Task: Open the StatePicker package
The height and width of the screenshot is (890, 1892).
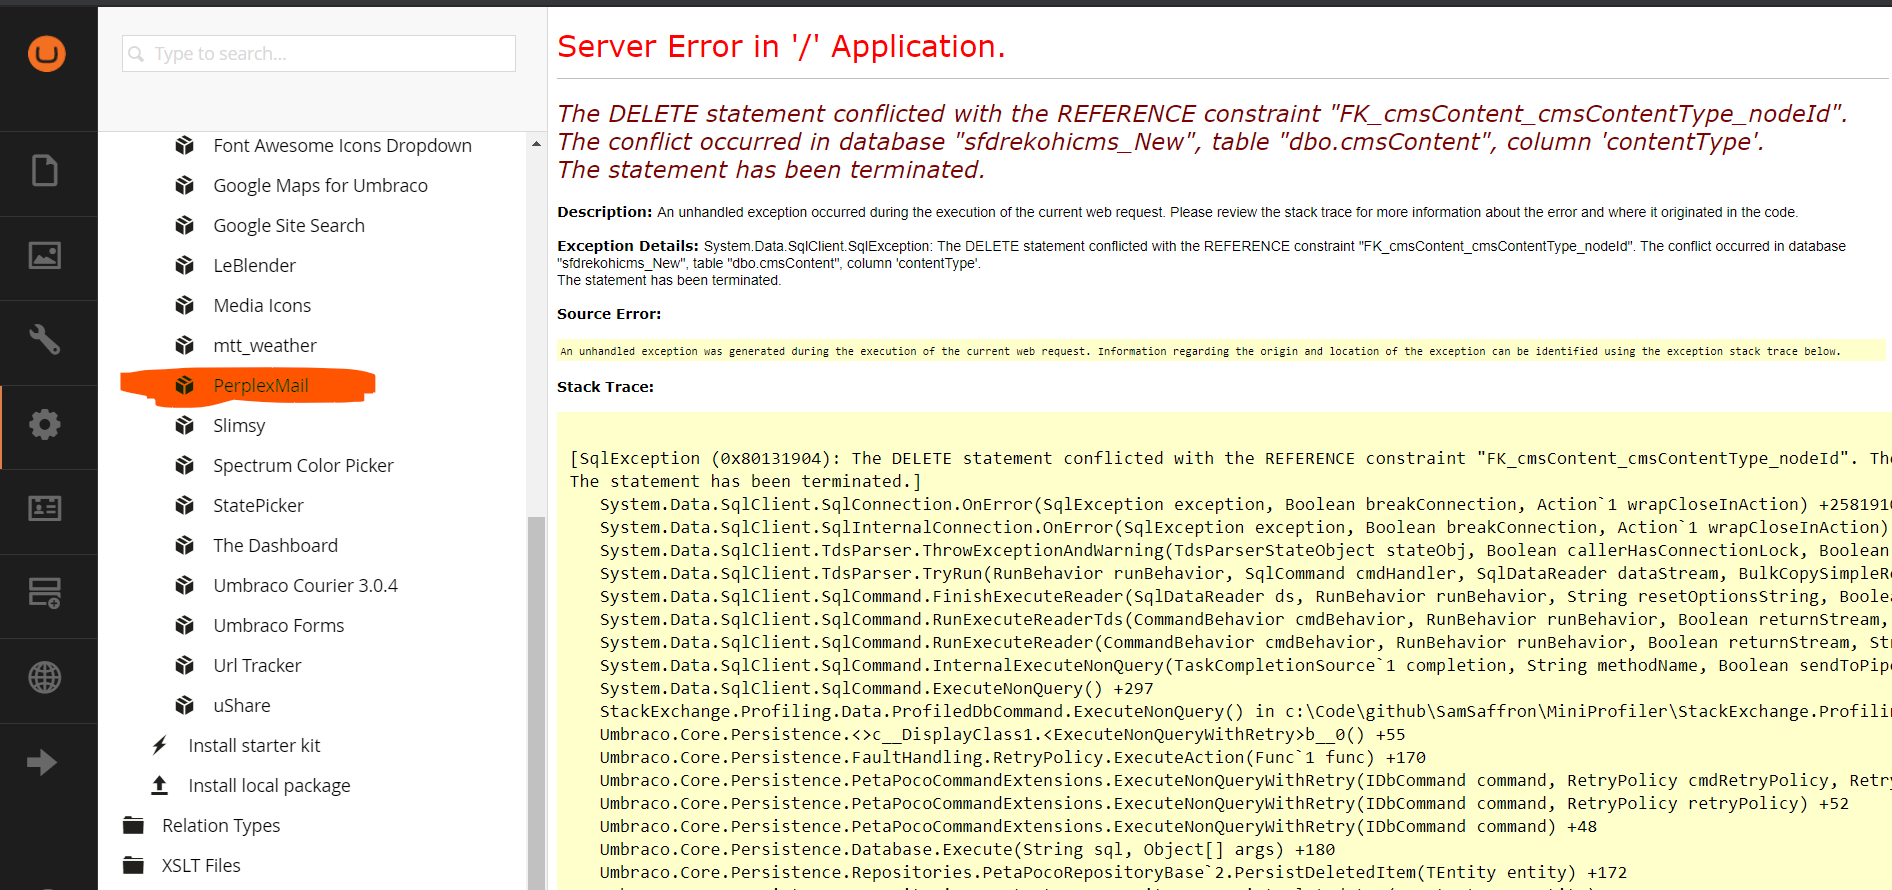Action: pyautogui.click(x=258, y=506)
